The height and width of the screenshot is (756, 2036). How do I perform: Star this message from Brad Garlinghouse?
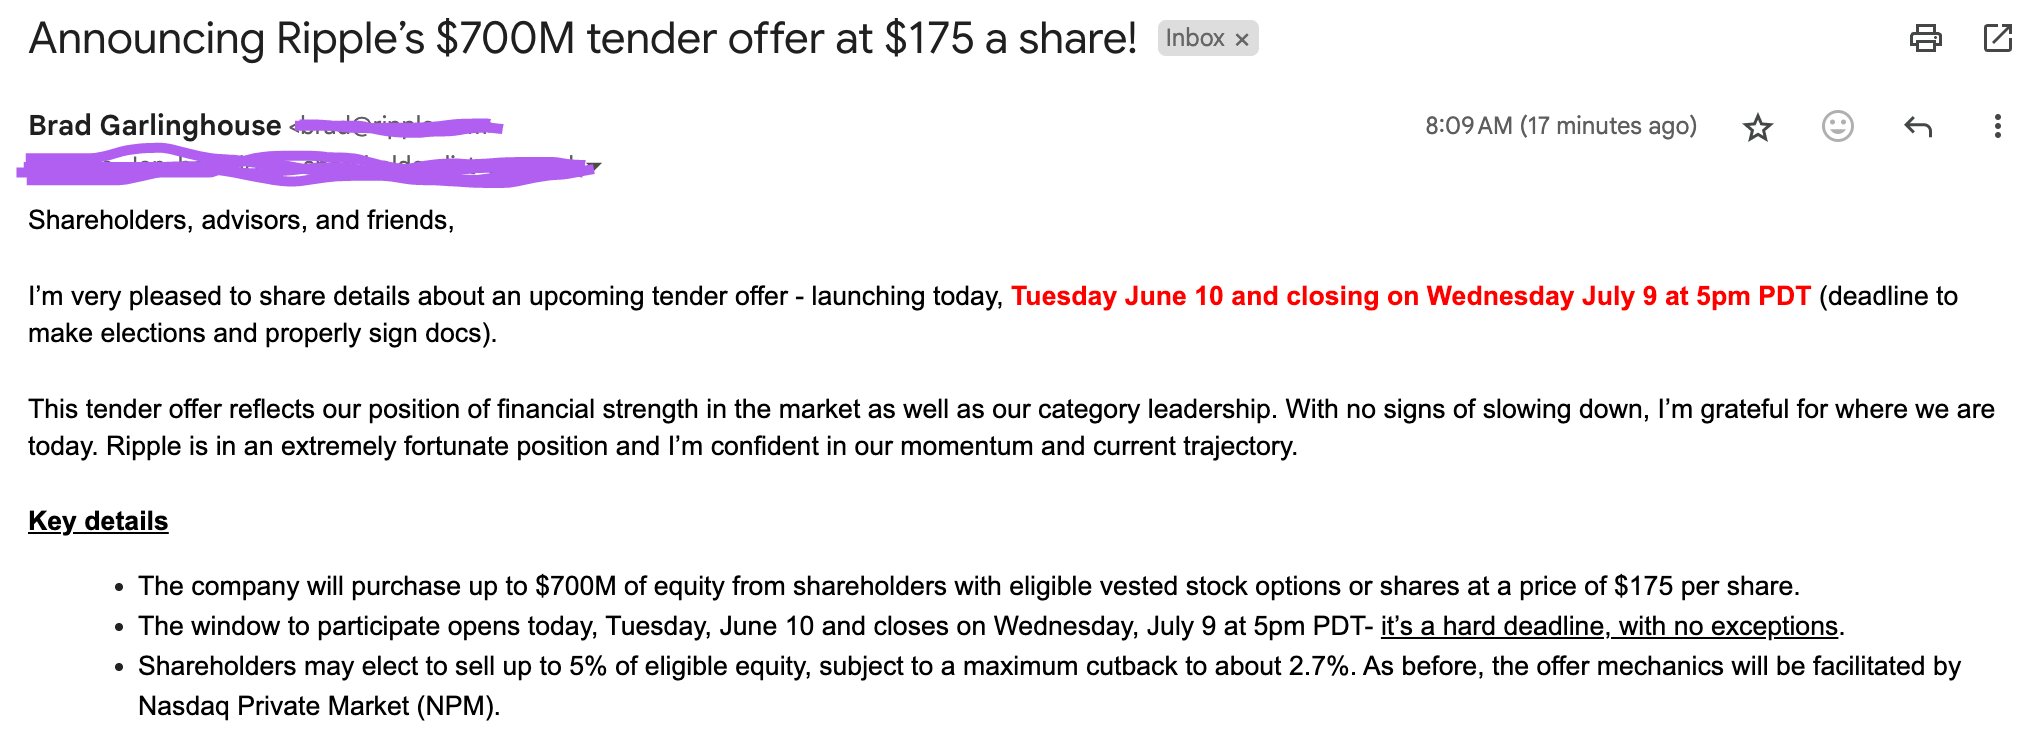pyautogui.click(x=1757, y=127)
